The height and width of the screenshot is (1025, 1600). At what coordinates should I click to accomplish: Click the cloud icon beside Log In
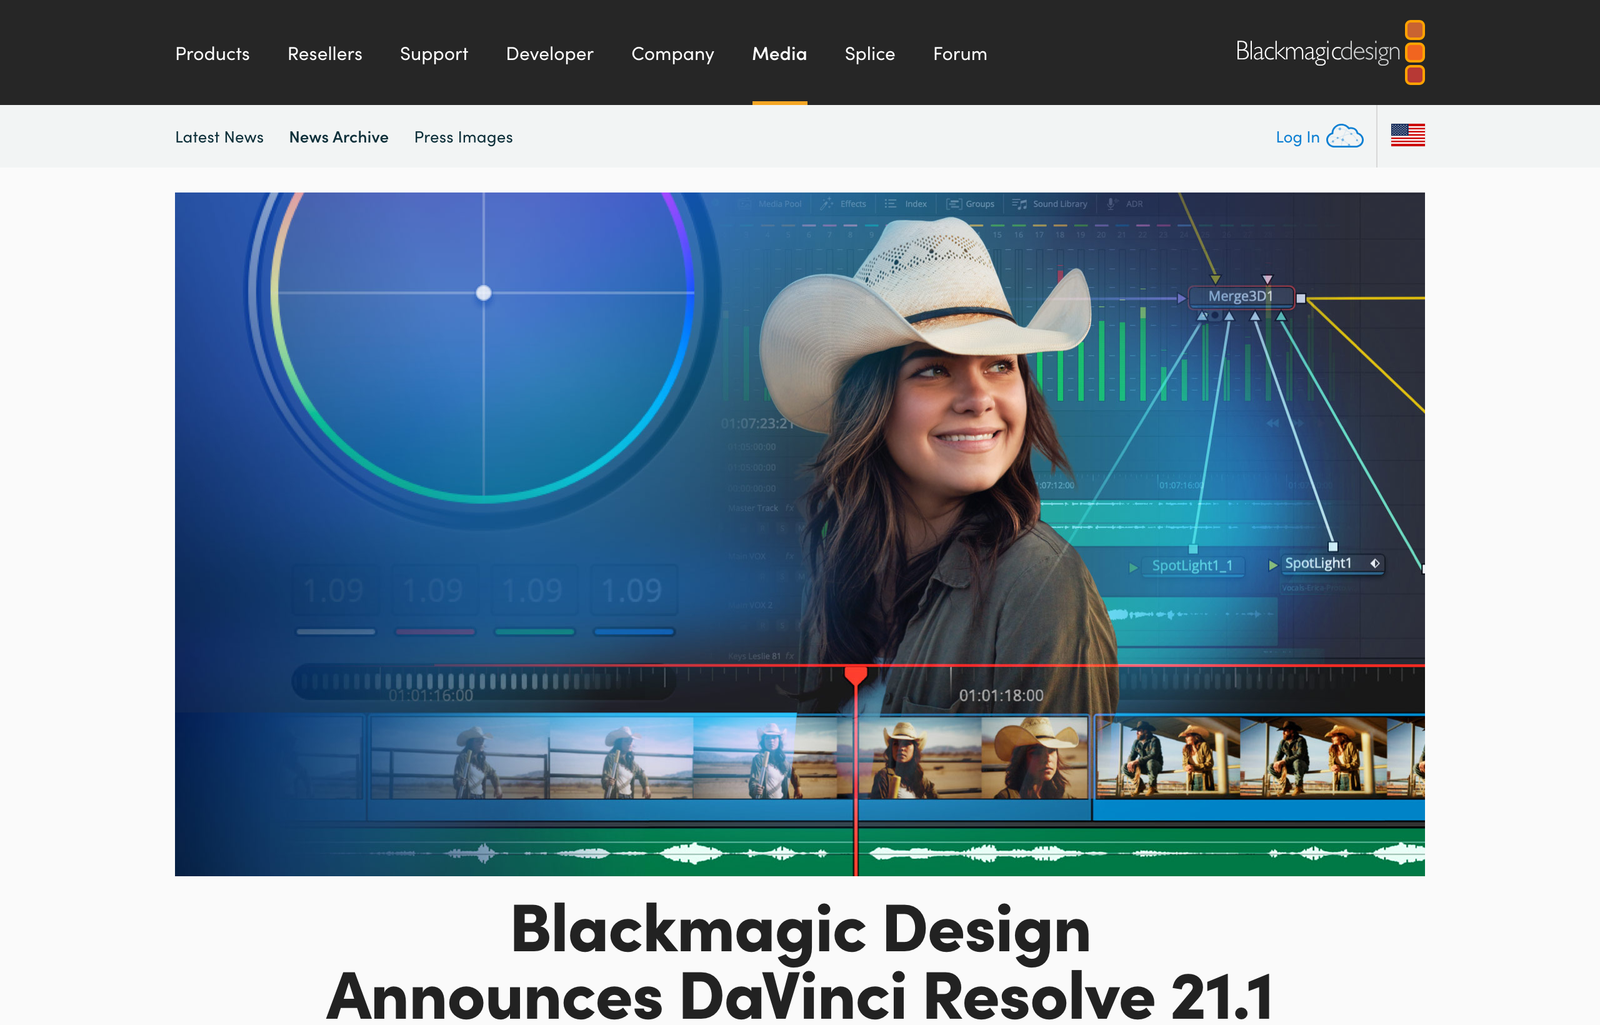[1345, 137]
